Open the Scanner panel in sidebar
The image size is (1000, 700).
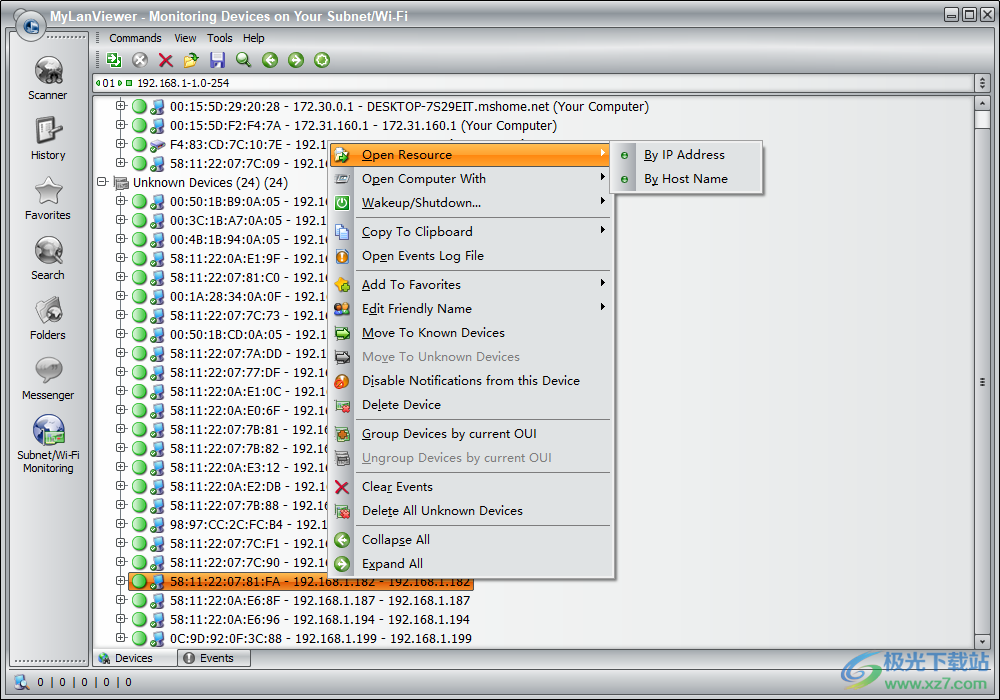coord(47,77)
